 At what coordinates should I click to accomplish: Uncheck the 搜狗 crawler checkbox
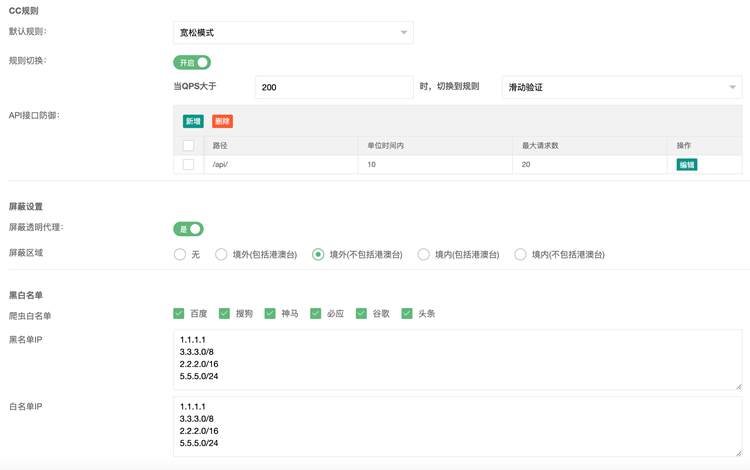225,313
